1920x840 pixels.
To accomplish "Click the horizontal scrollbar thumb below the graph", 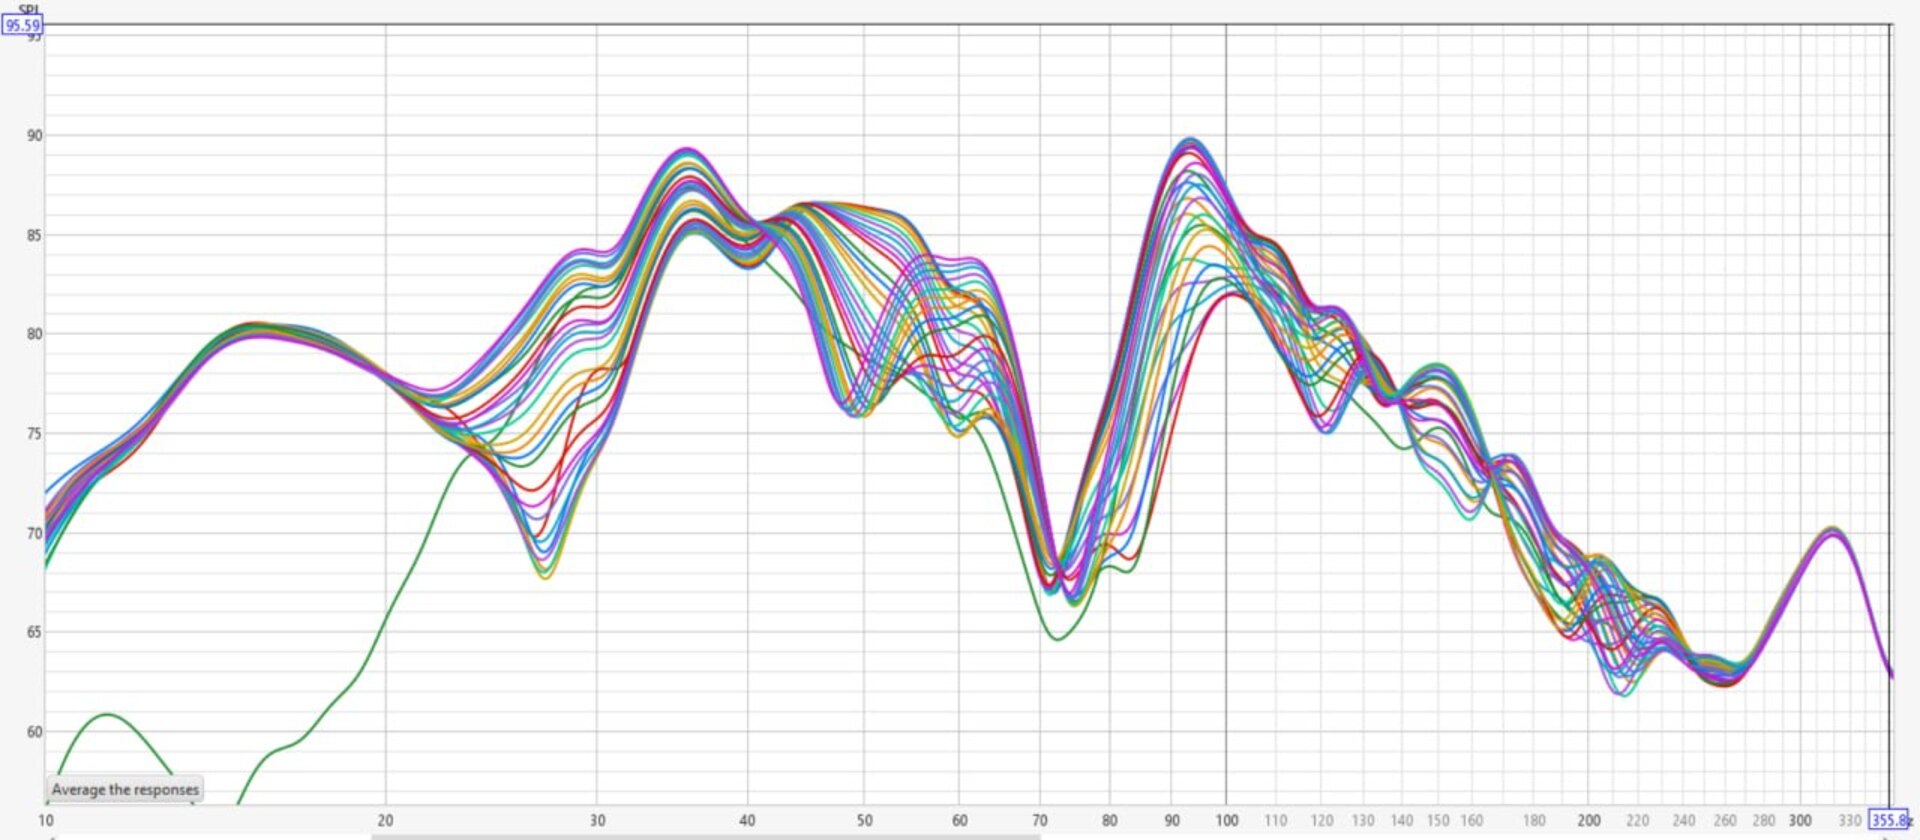I will [705, 836].
